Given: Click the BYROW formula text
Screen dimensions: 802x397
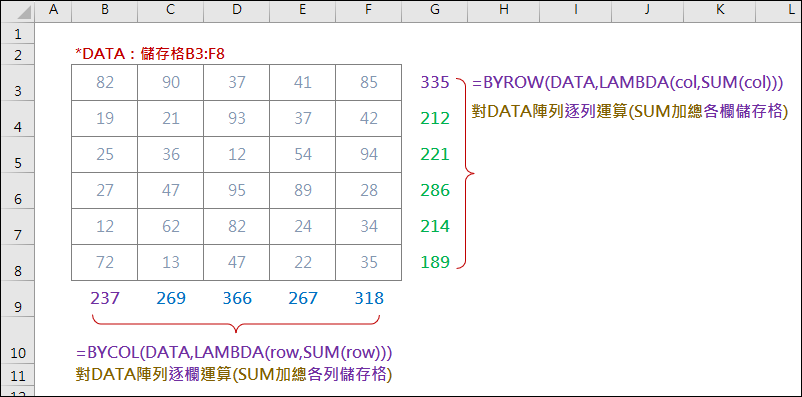Looking at the screenshot, I should click(x=628, y=83).
